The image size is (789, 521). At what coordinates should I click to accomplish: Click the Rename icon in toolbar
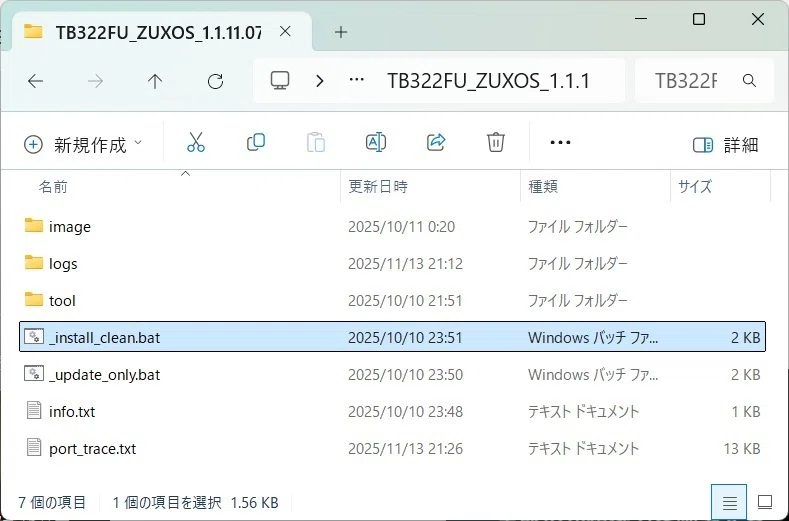tap(375, 142)
